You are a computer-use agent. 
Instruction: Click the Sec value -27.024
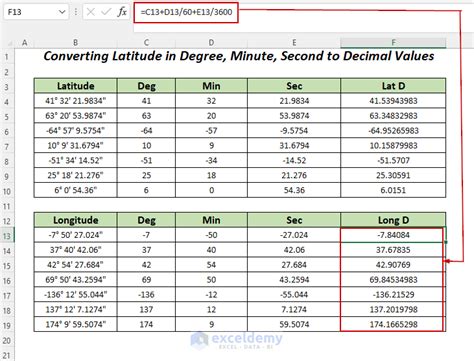294,235
